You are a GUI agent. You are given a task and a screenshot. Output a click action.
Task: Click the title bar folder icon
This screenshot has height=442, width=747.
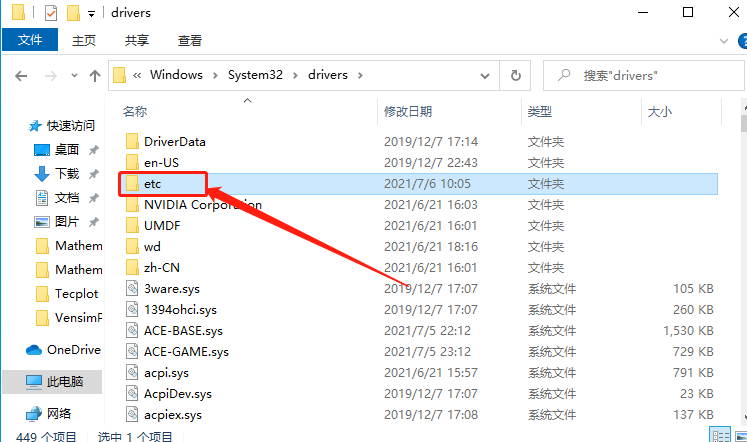tap(18, 12)
